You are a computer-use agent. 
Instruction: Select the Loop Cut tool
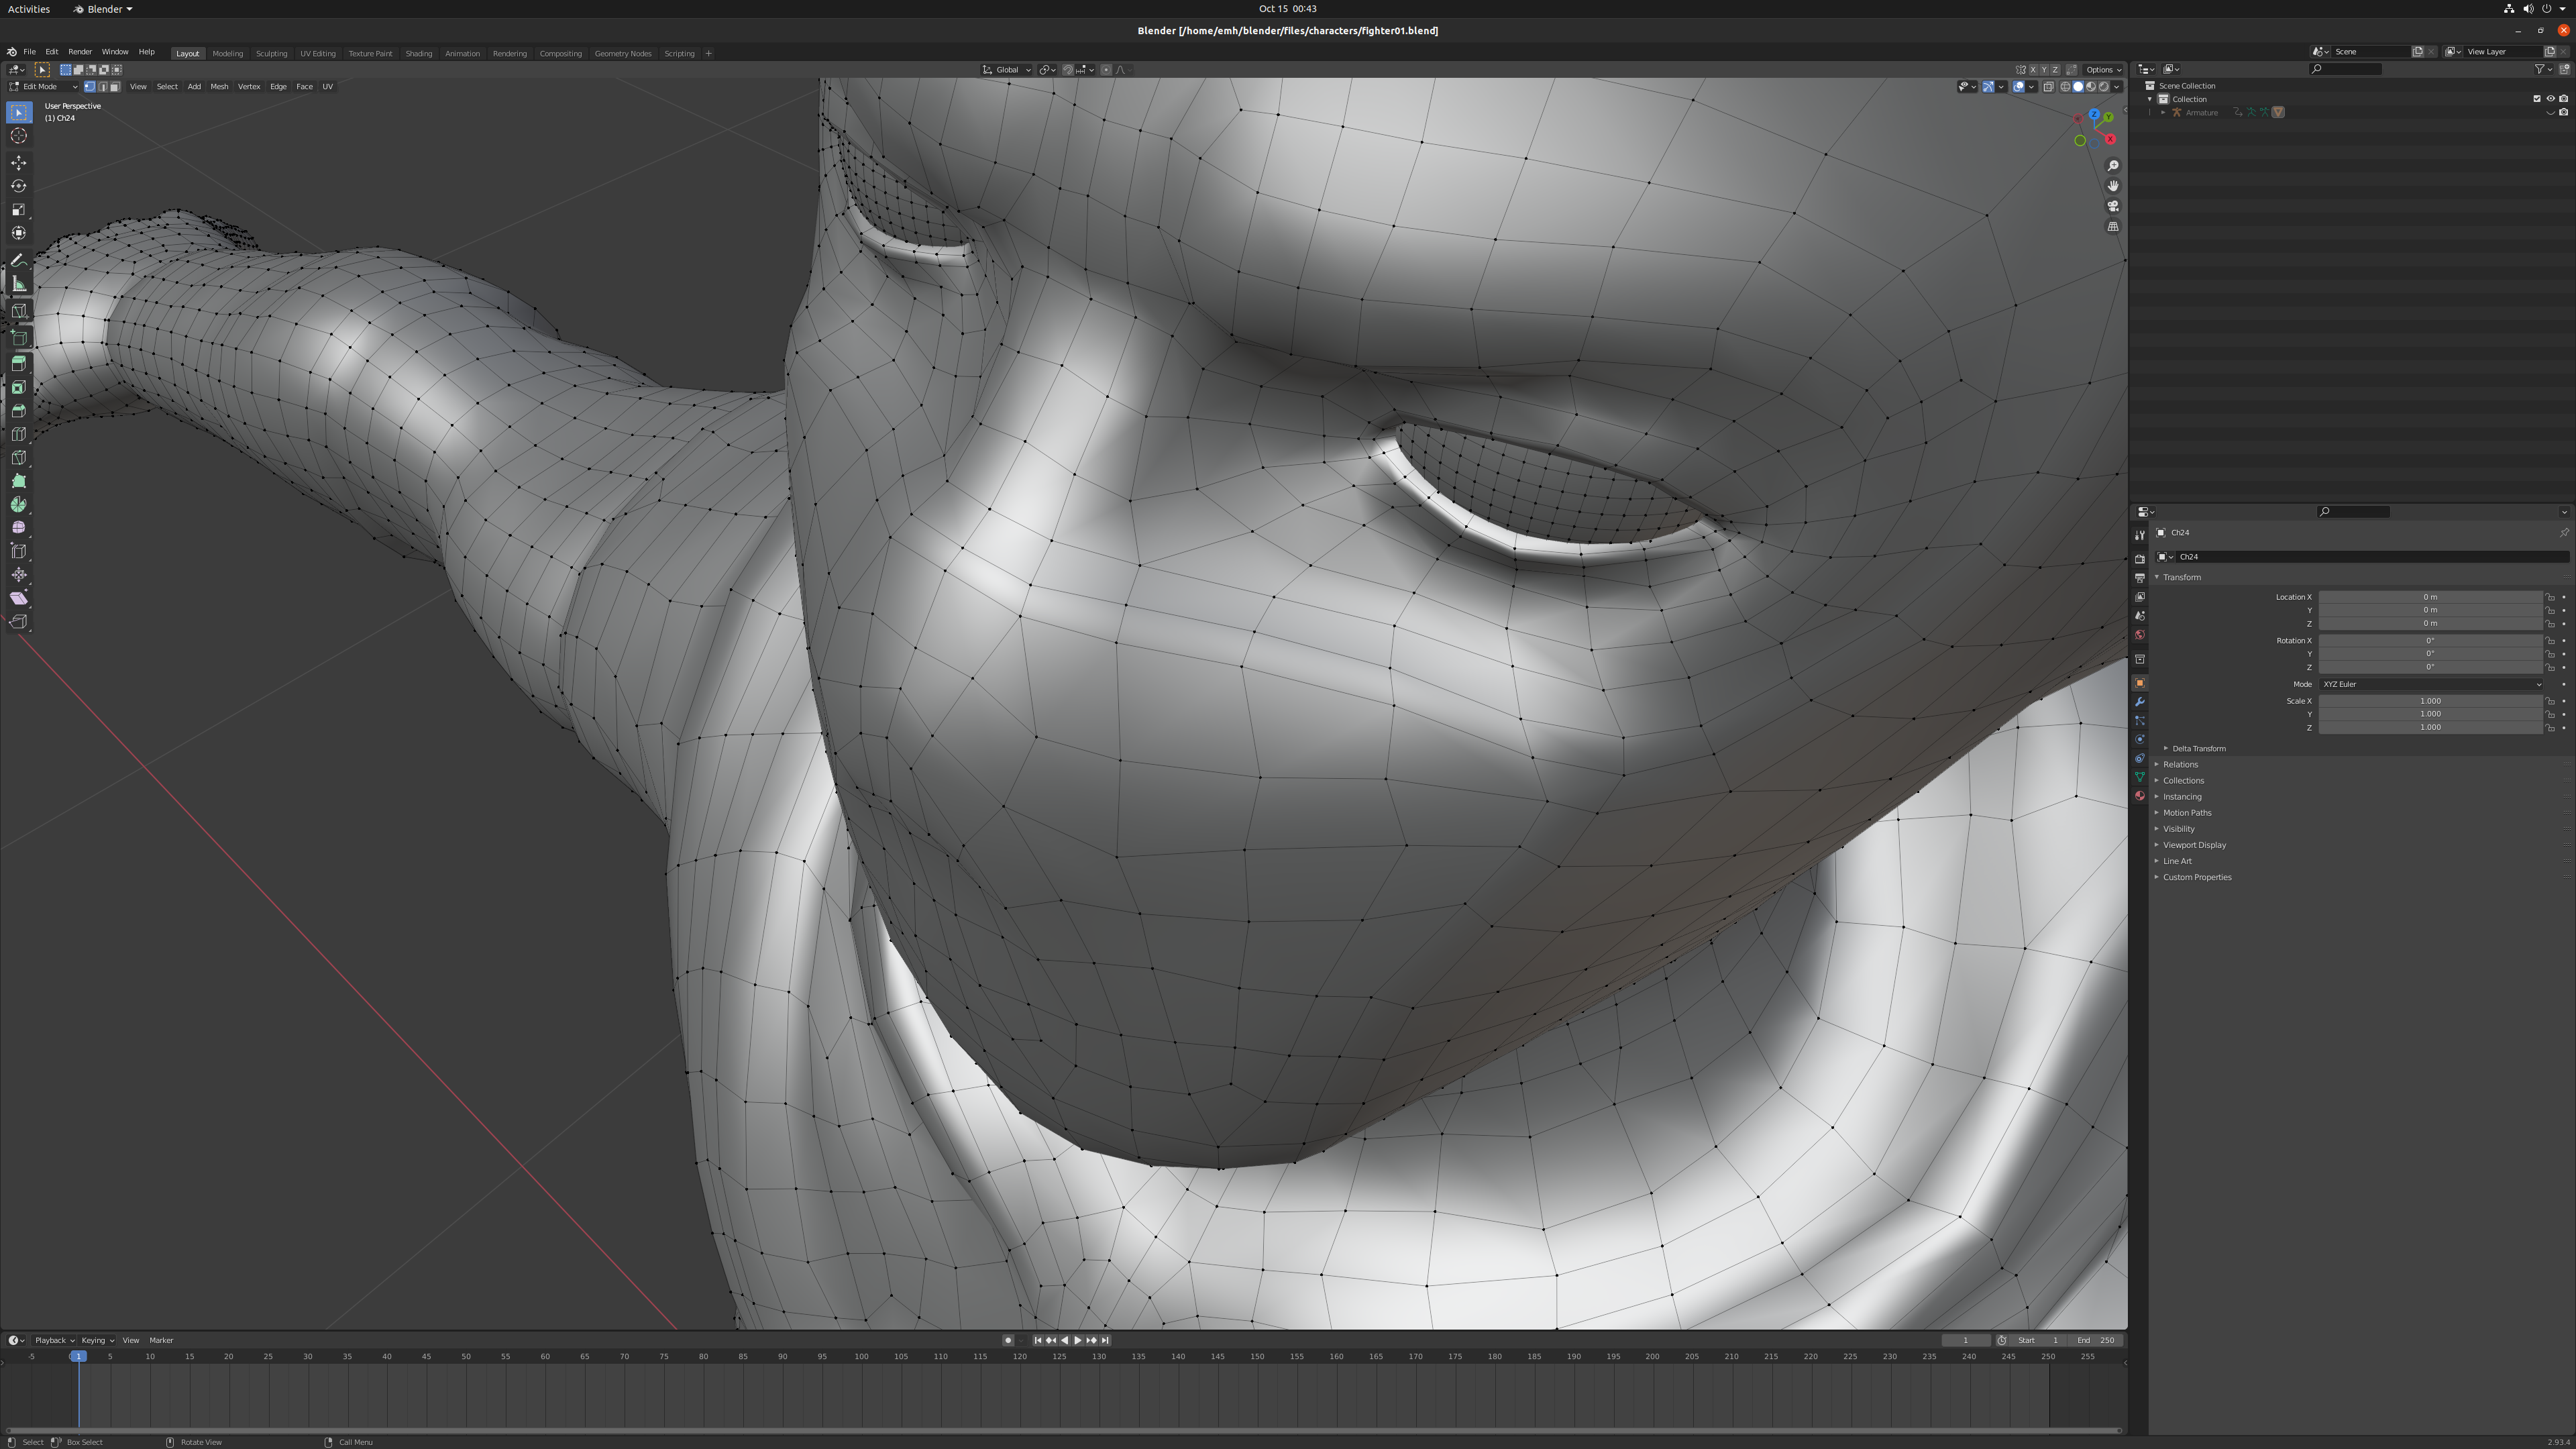pyautogui.click(x=19, y=434)
